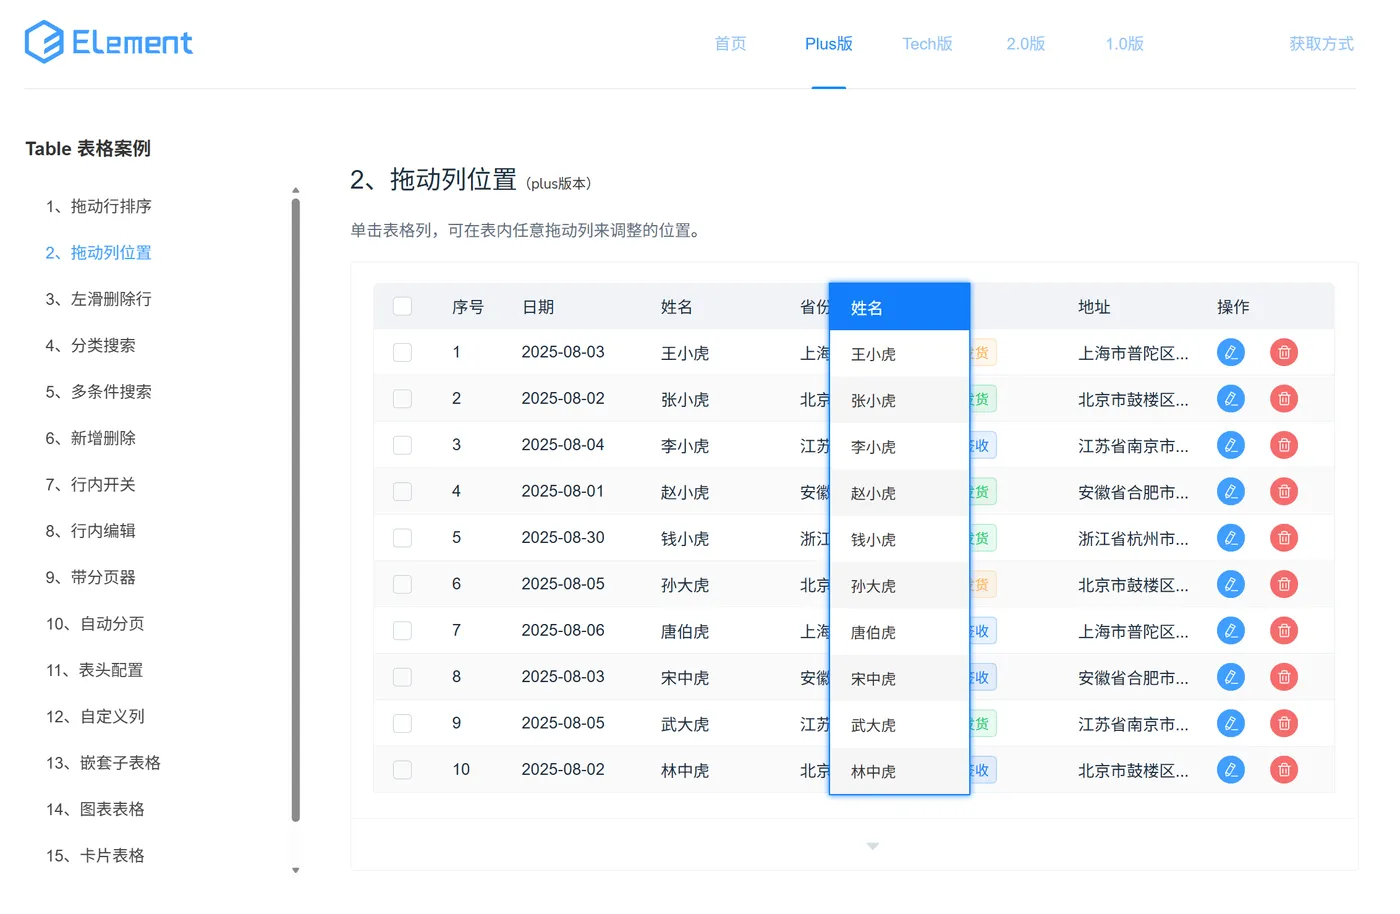
Task: Switch to the Tech版 tab
Action: [927, 44]
